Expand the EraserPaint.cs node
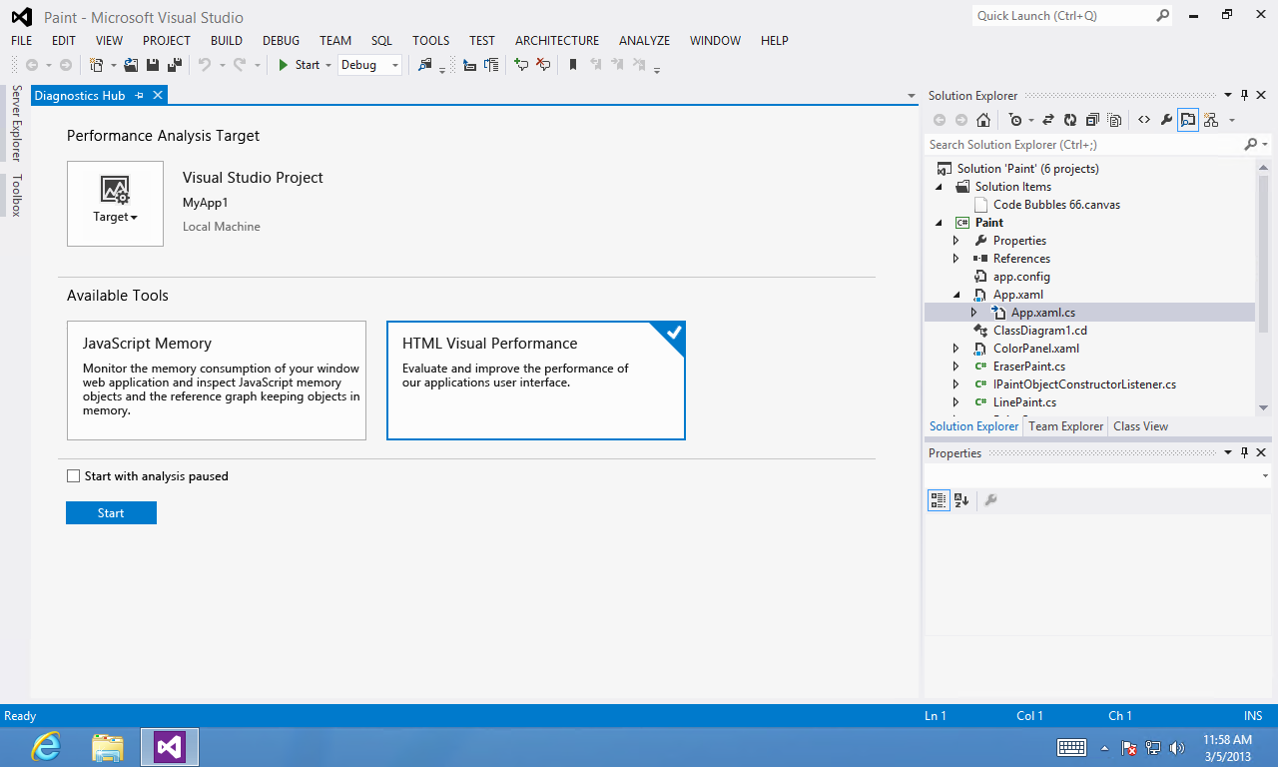 point(956,366)
